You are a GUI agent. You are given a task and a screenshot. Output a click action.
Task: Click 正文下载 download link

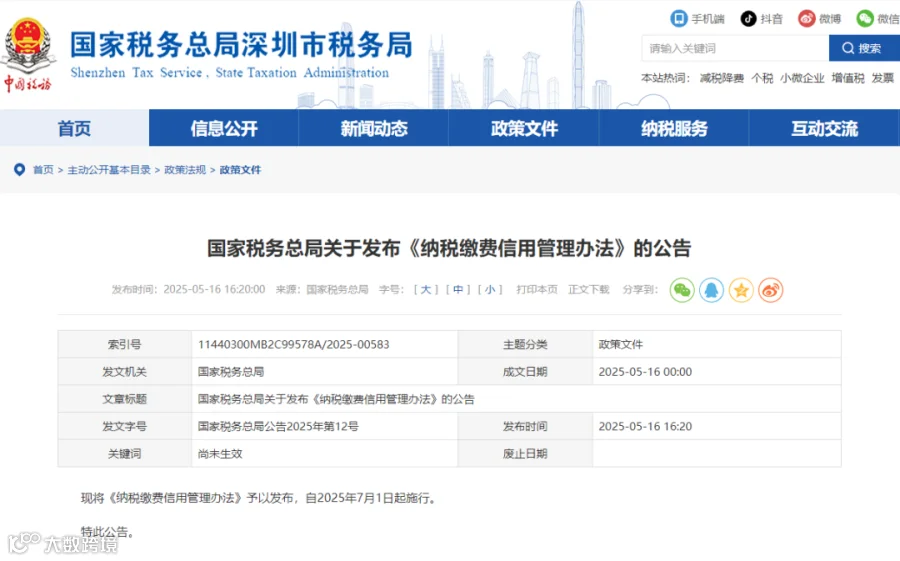[x=589, y=289]
